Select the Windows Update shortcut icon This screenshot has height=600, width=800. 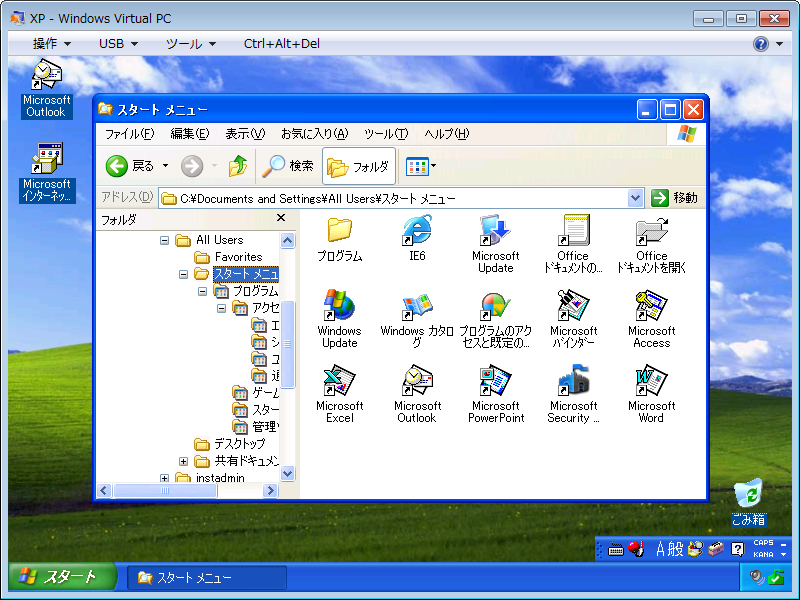[339, 307]
